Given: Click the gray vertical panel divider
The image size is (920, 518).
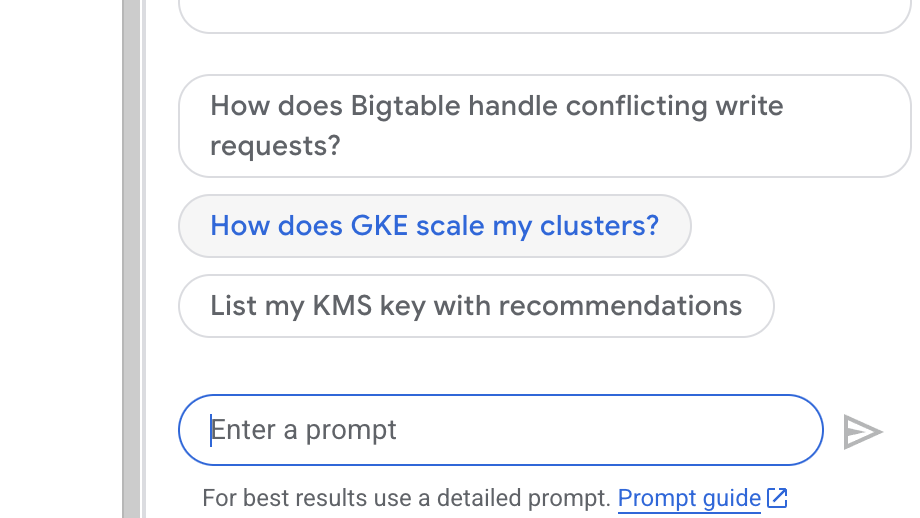Looking at the screenshot, I should 131,259.
